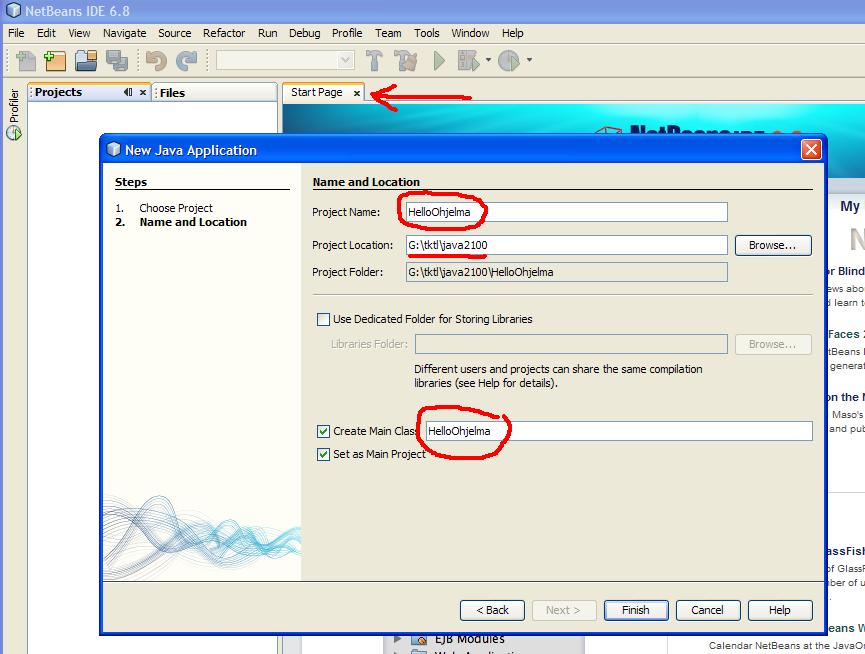Click the Save All toolbar icon
Image resolution: width=865 pixels, height=654 pixels.
click(x=116, y=60)
